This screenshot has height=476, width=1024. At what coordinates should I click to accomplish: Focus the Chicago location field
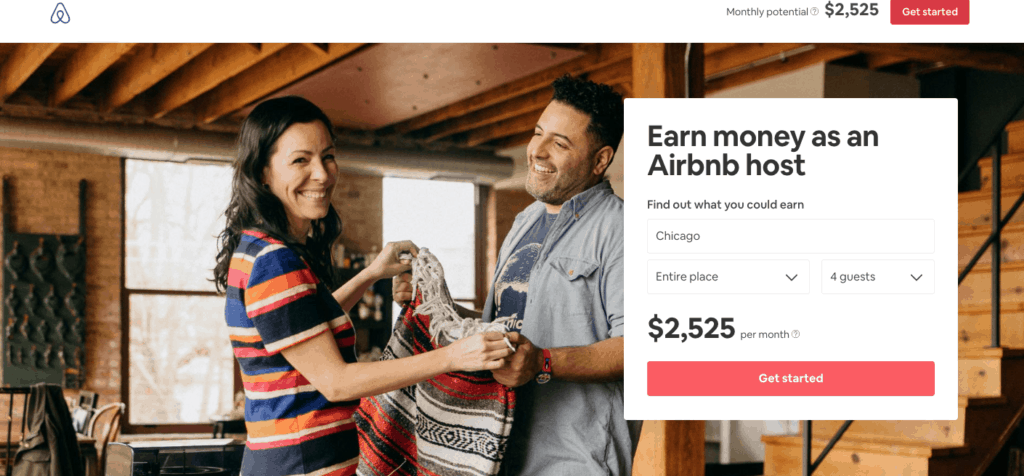click(790, 236)
